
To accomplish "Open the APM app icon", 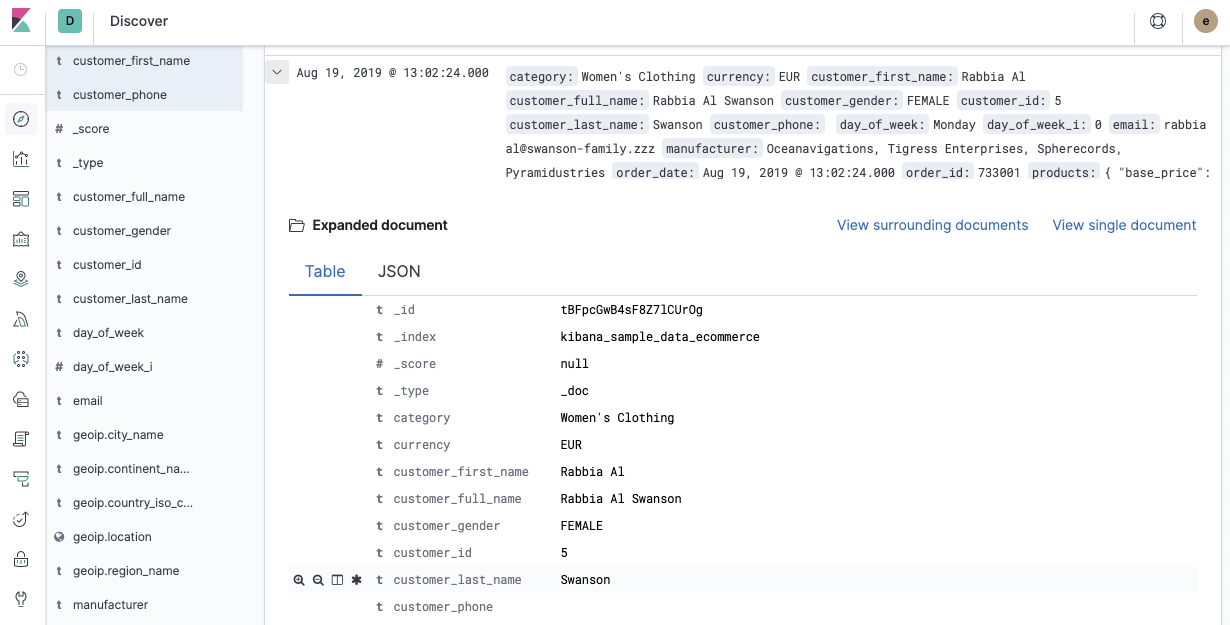I will (21, 479).
